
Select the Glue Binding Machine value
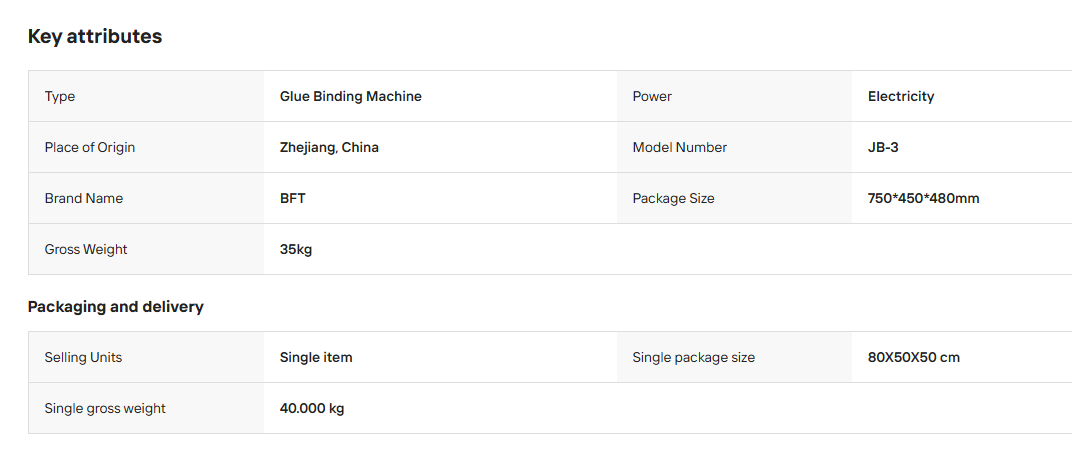tap(351, 96)
